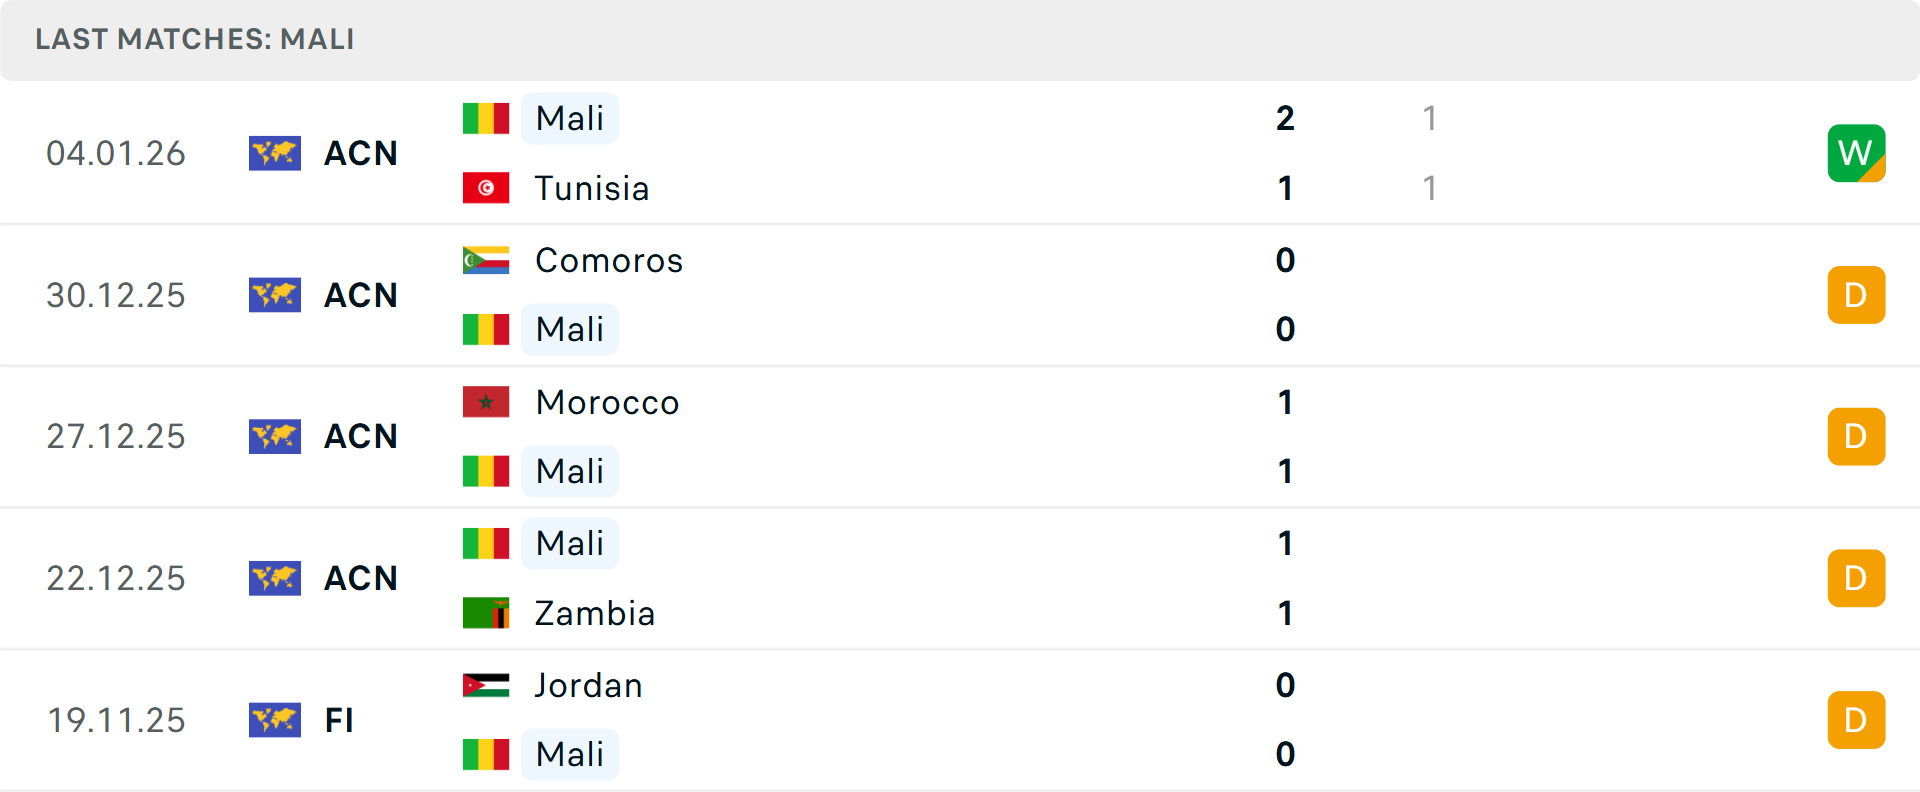Image resolution: width=1920 pixels, height=792 pixels.
Task: Open the Zambia team link
Action: (595, 613)
